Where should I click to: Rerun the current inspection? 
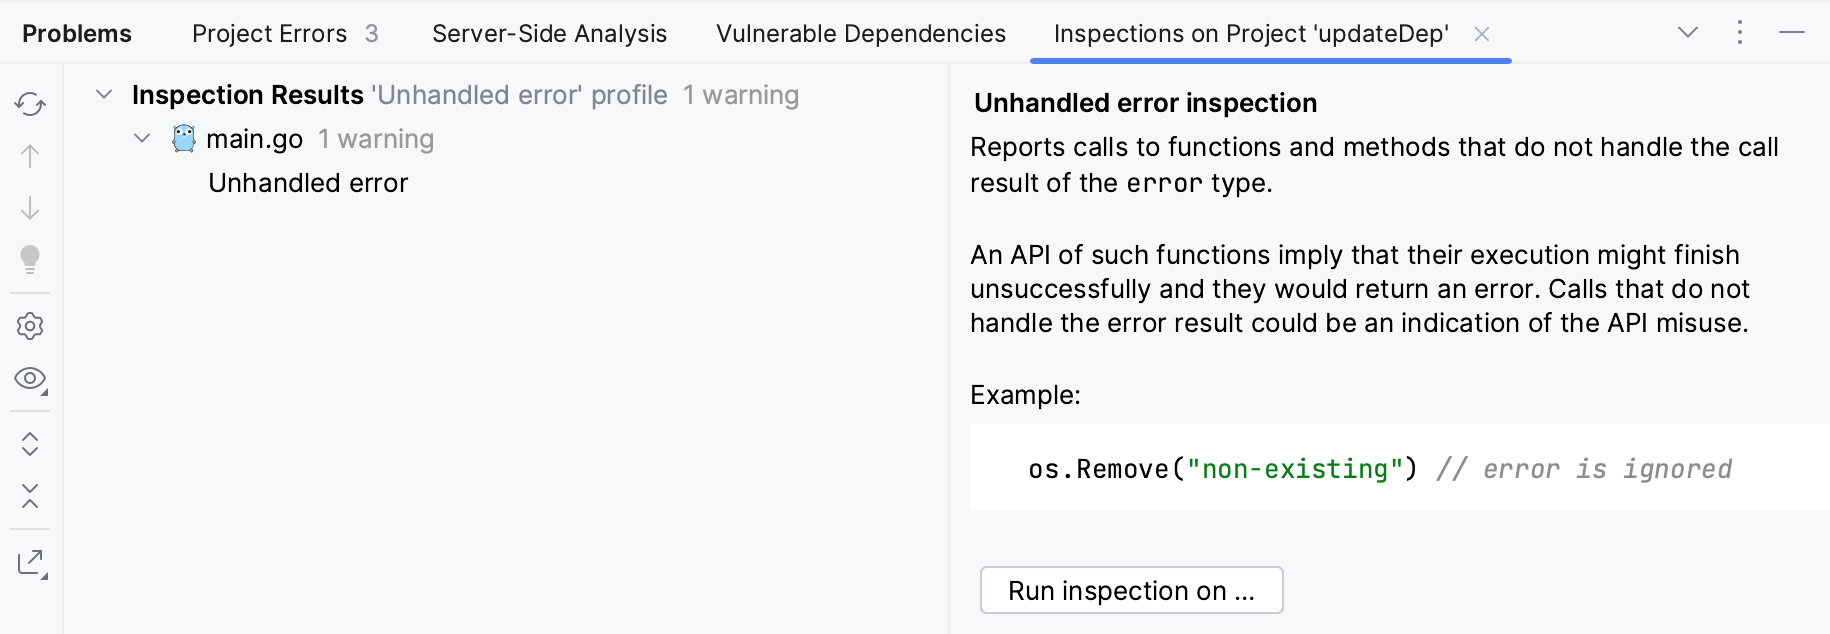pos(30,104)
